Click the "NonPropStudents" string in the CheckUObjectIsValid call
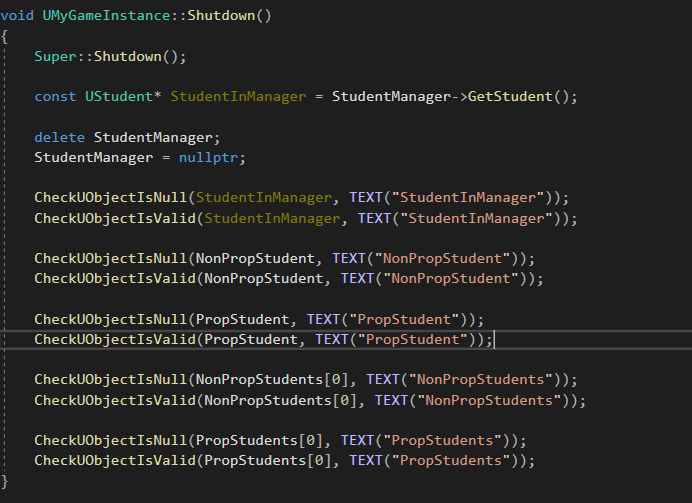This screenshot has width=692, height=503. click(x=489, y=400)
